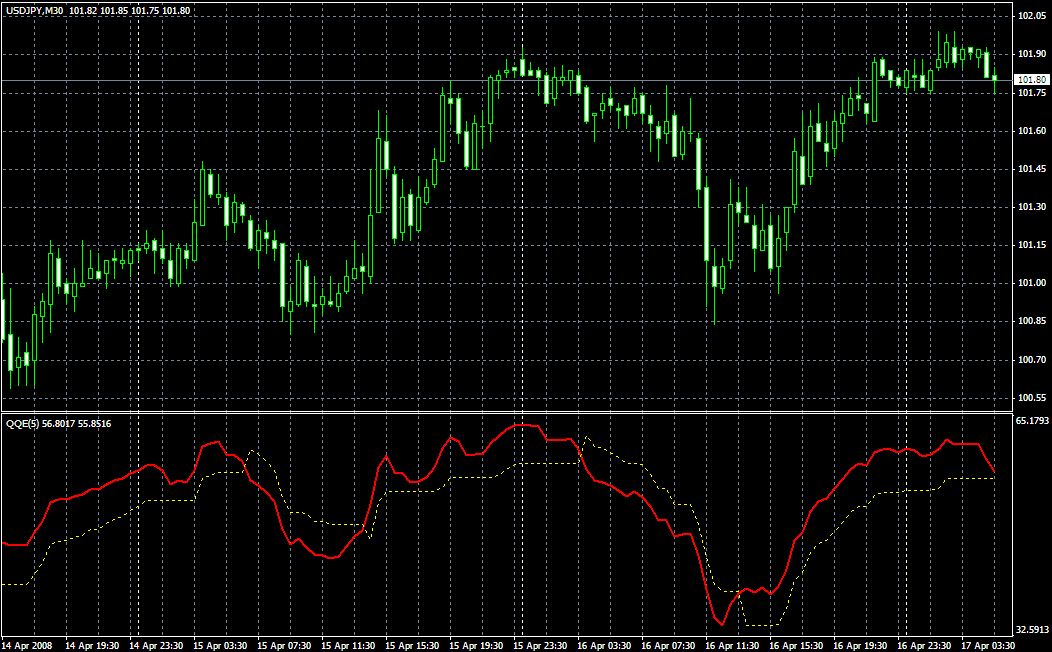Click the 15 Apr 15:30 time label
Image resolution: width=1052 pixels, height=652 pixels.
coord(412,645)
